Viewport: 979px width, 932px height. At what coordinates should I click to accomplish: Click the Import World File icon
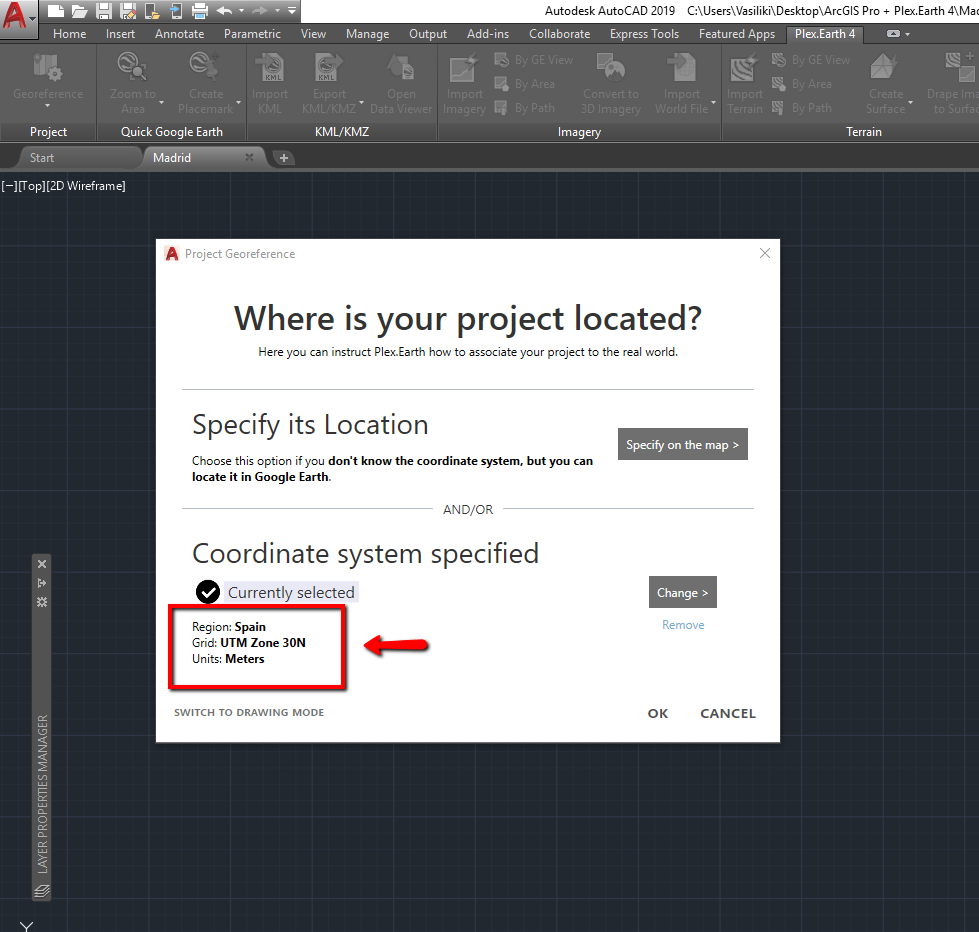click(681, 67)
